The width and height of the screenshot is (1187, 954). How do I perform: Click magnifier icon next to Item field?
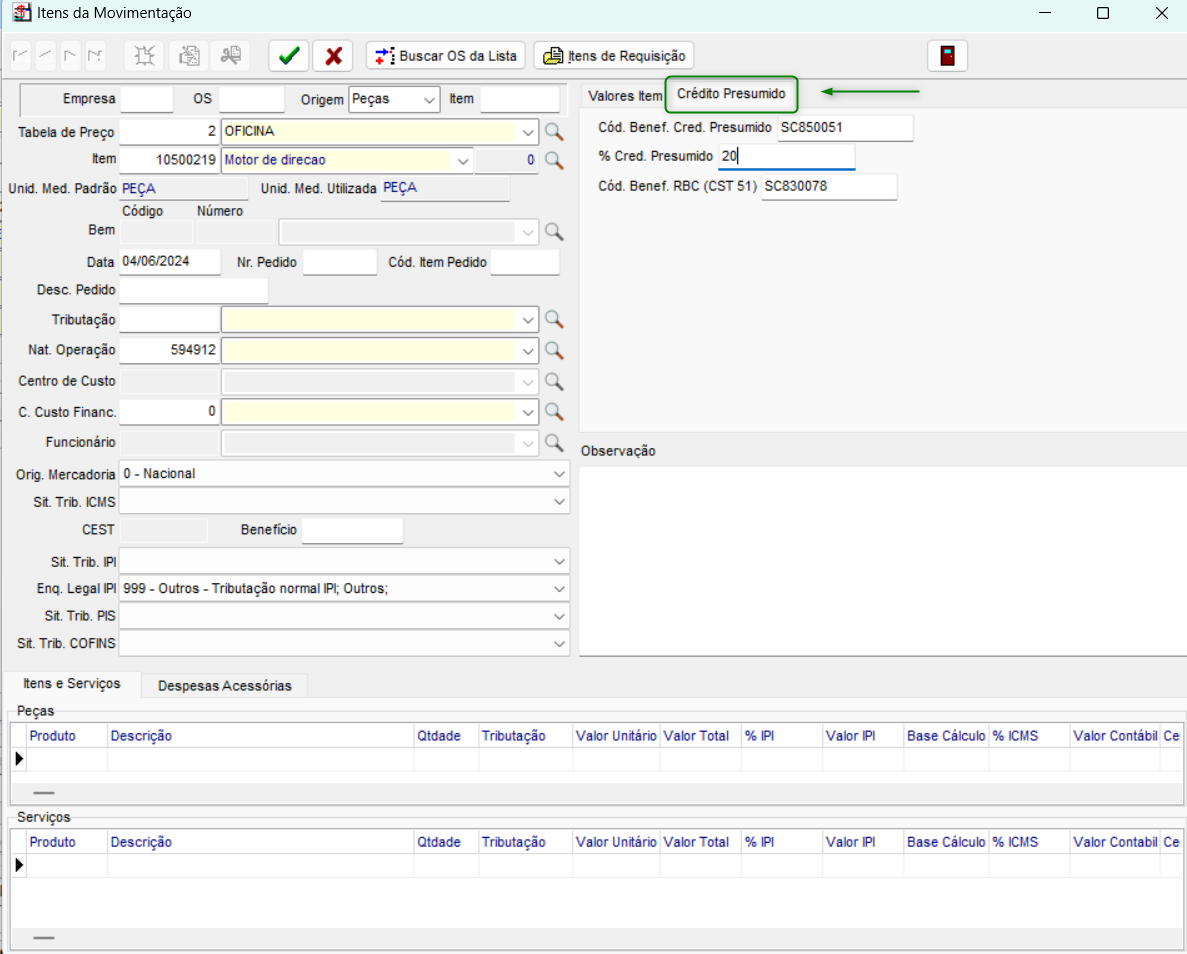554,160
